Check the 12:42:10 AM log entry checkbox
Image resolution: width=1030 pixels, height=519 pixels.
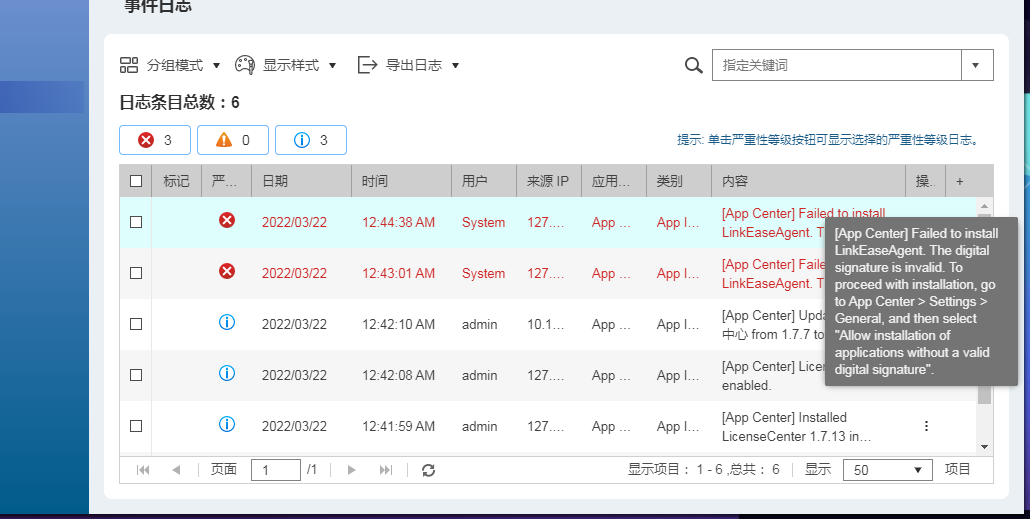click(x=136, y=324)
